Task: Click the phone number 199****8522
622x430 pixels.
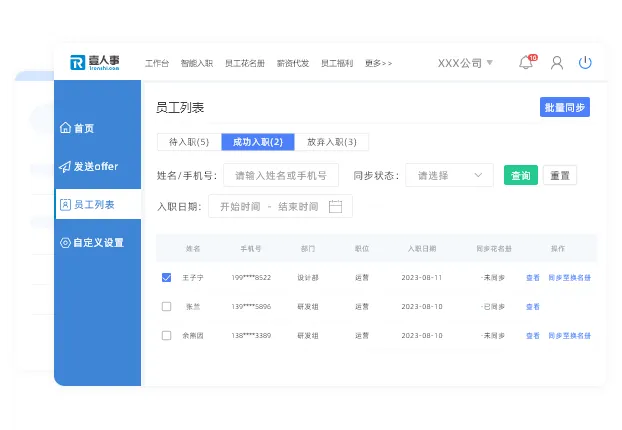Action: (x=251, y=278)
